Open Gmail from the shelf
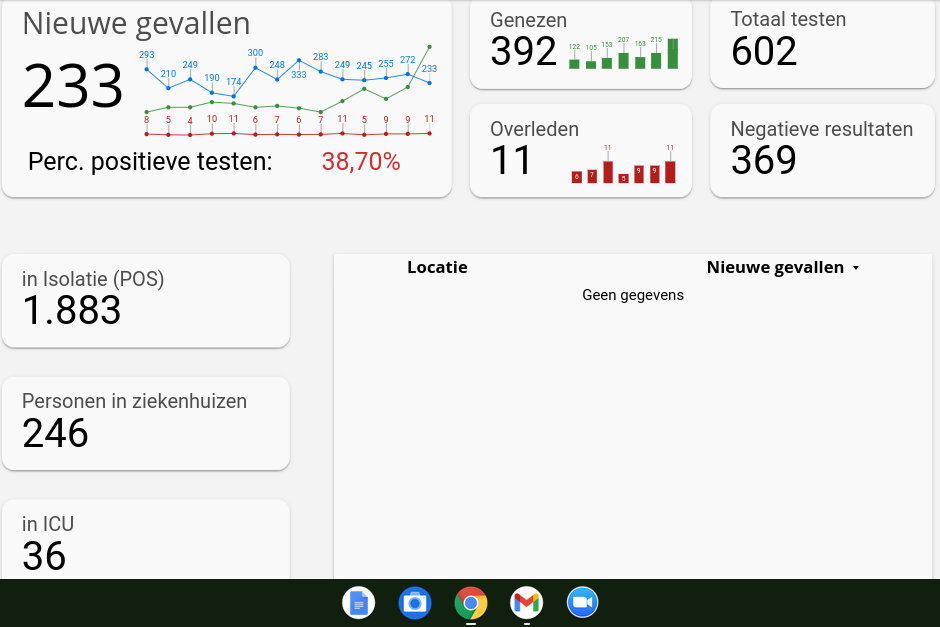This screenshot has width=940, height=627. (x=526, y=603)
